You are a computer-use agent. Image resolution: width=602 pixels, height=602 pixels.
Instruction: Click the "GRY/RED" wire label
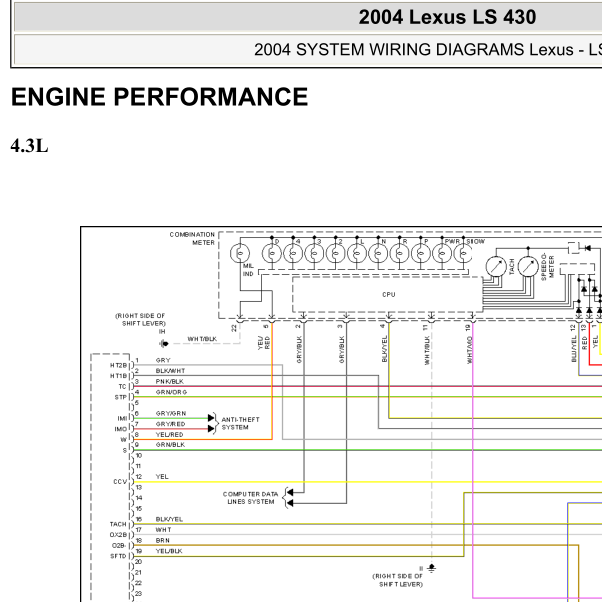tap(170, 424)
